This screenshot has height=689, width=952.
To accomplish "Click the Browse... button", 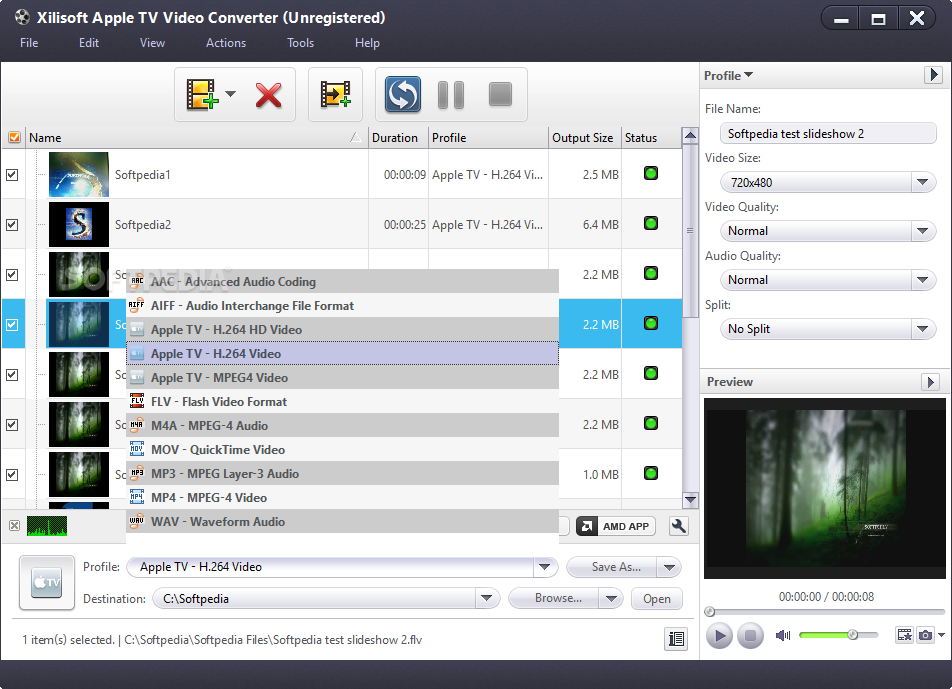I will (x=554, y=599).
